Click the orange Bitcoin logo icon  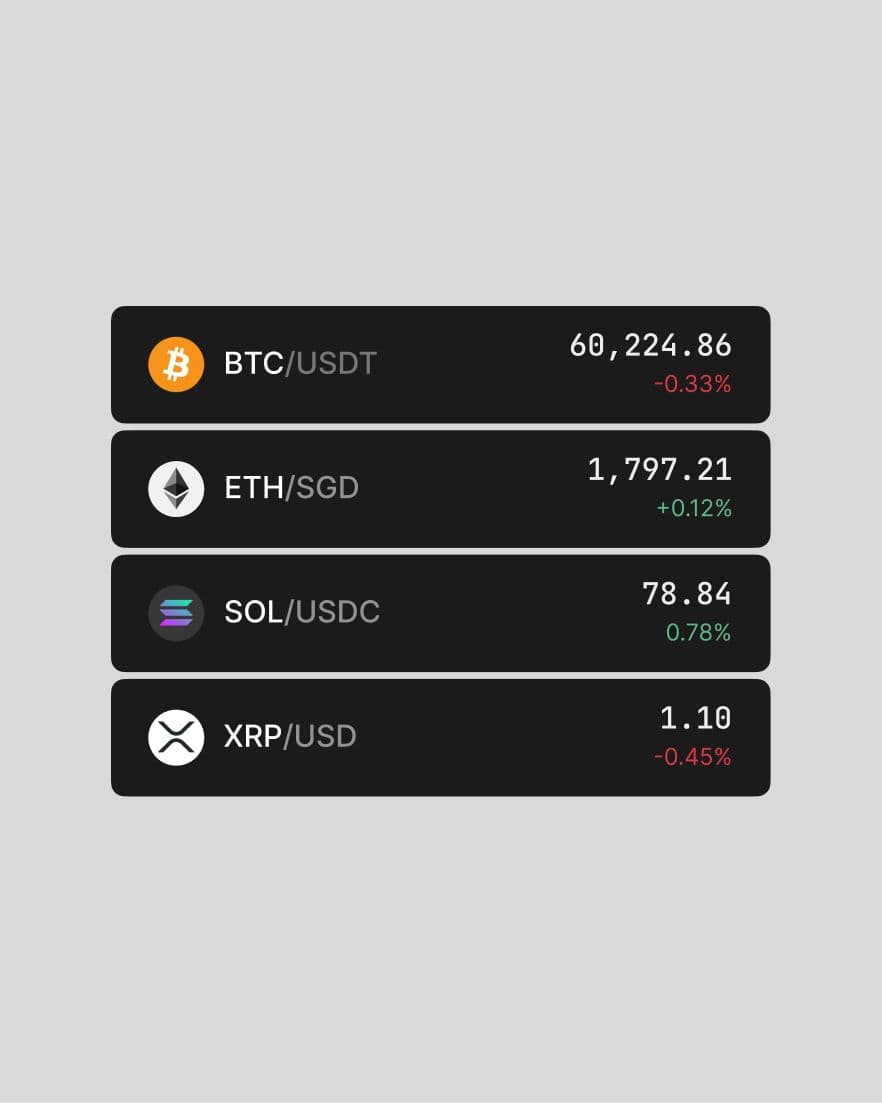(176, 364)
